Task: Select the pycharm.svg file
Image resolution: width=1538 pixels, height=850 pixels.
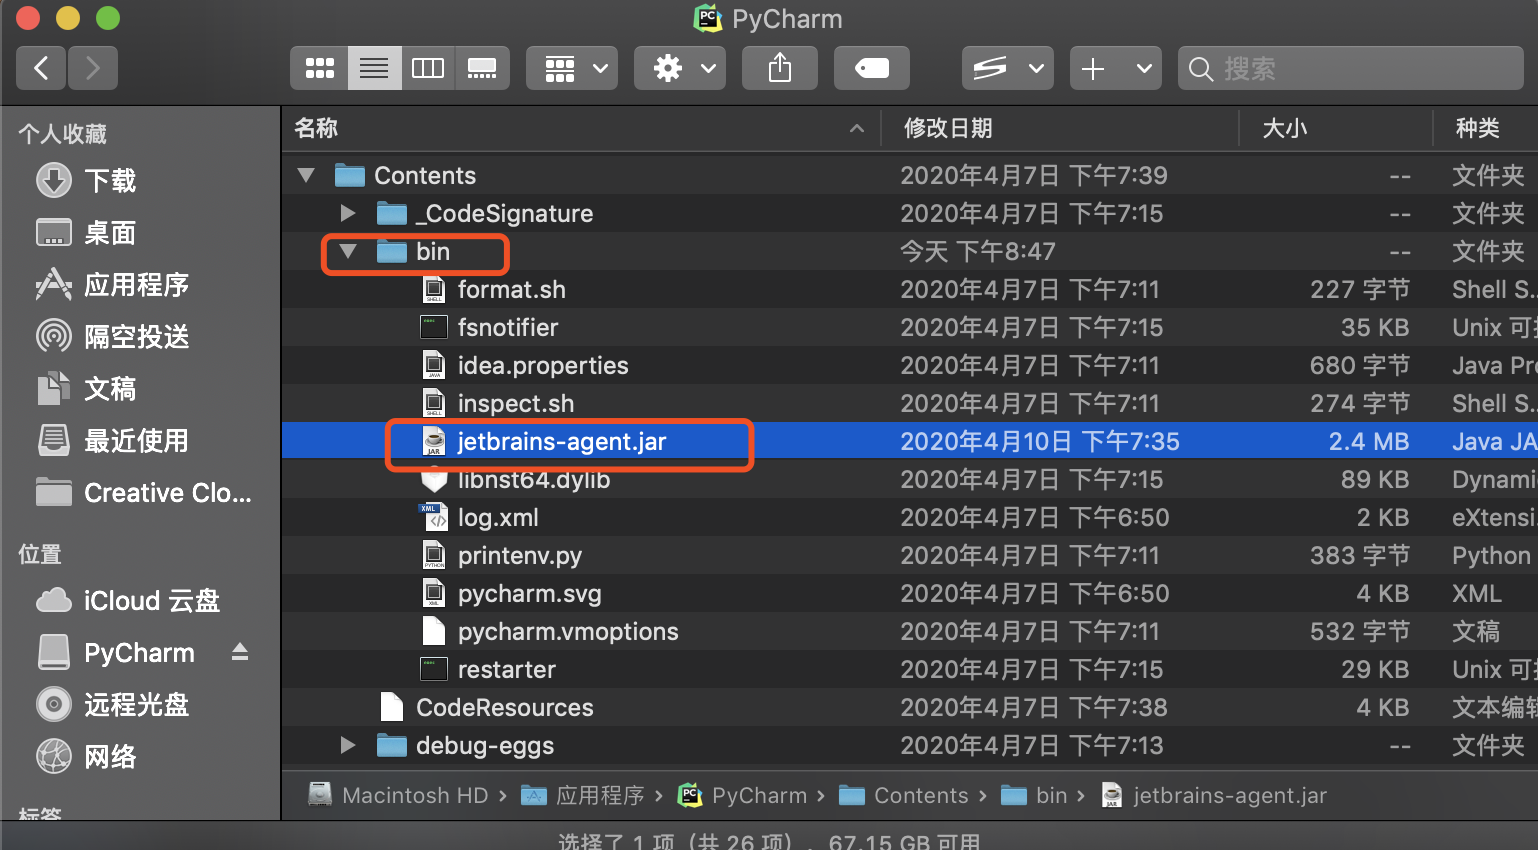Action: coord(910,594)
